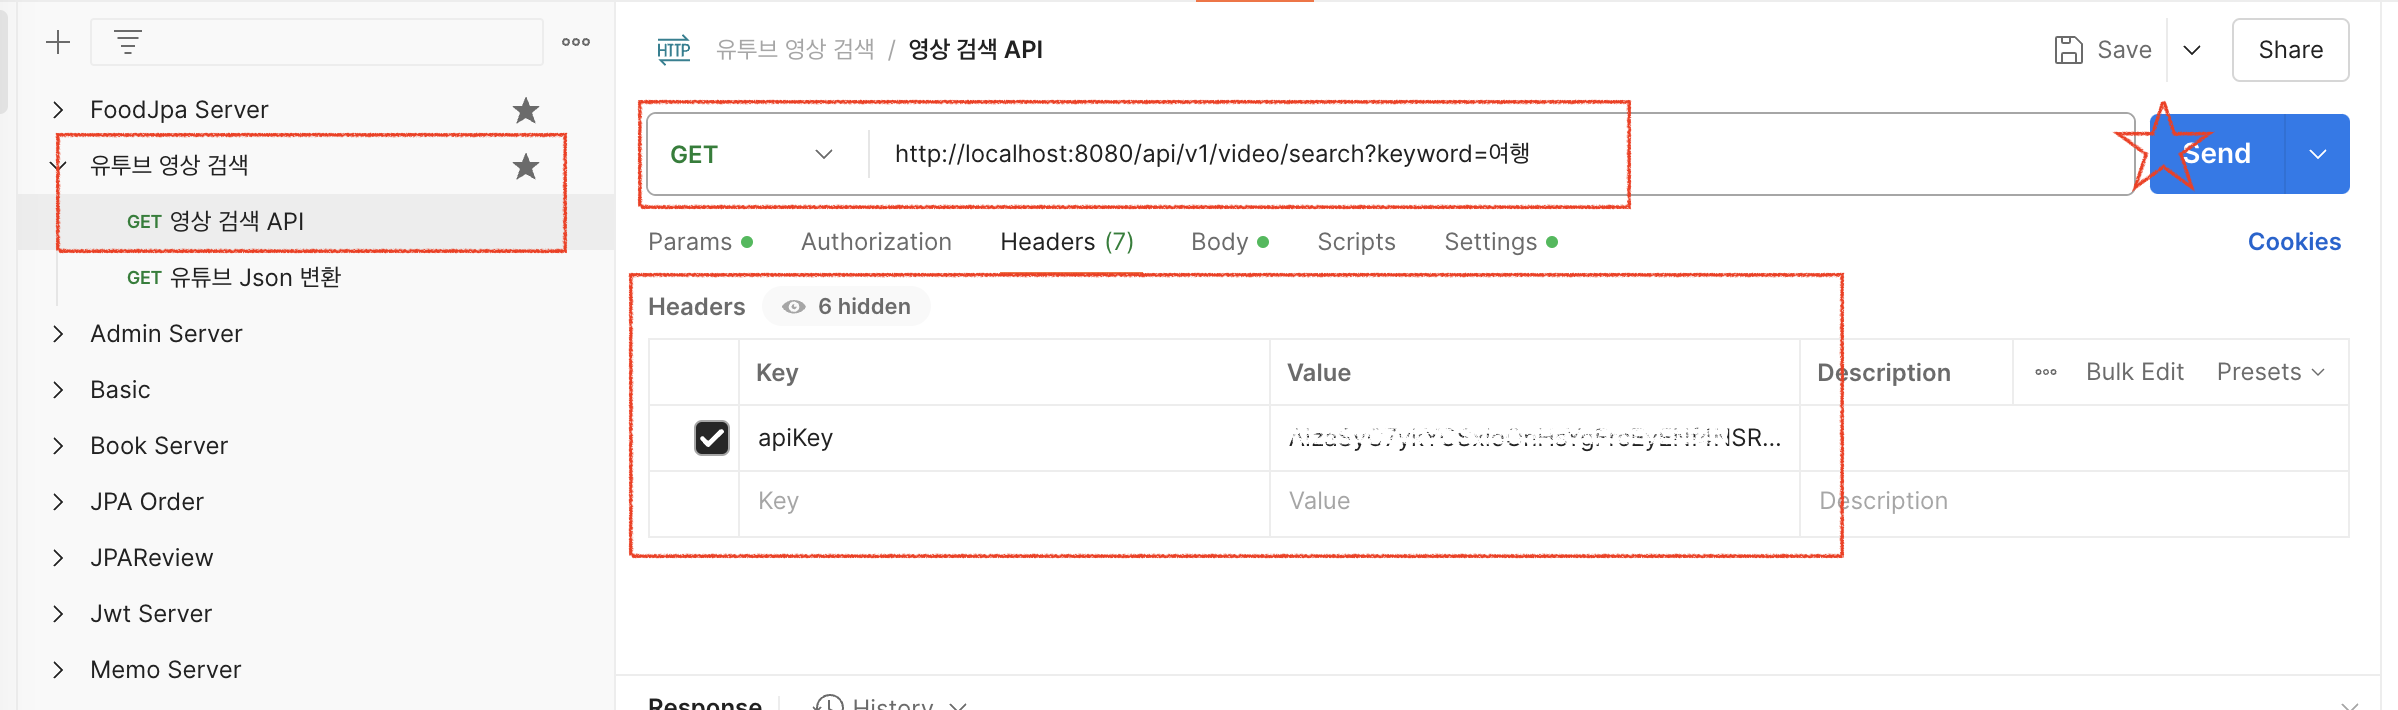Toggle the star on FoodJpa Server collection

click(x=526, y=110)
